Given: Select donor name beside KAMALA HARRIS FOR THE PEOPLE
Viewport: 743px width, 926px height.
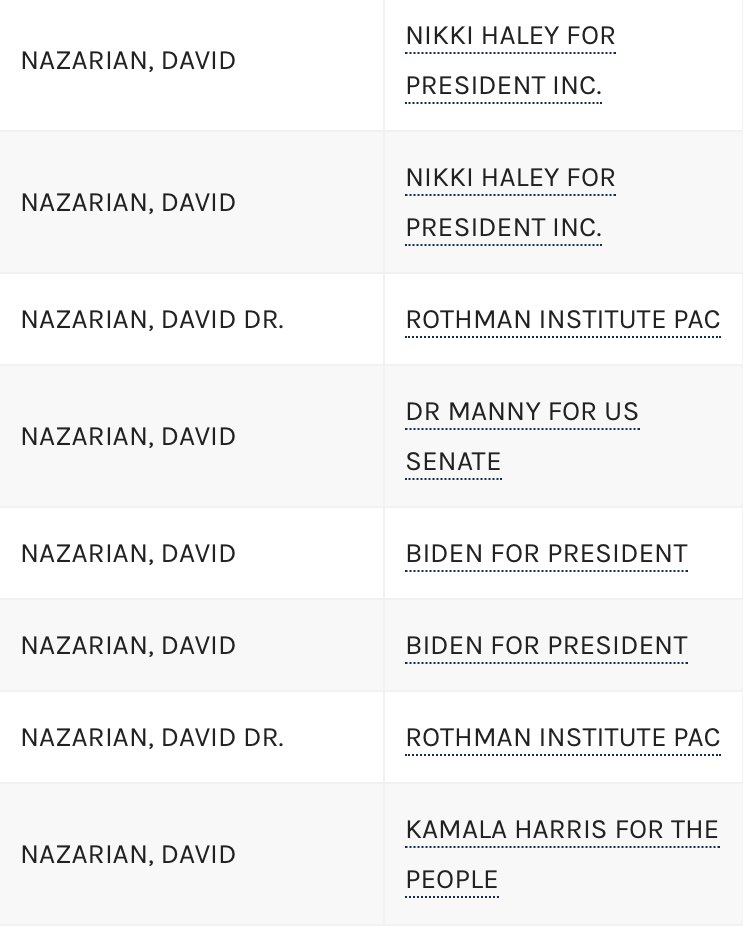Looking at the screenshot, I should (x=128, y=855).
